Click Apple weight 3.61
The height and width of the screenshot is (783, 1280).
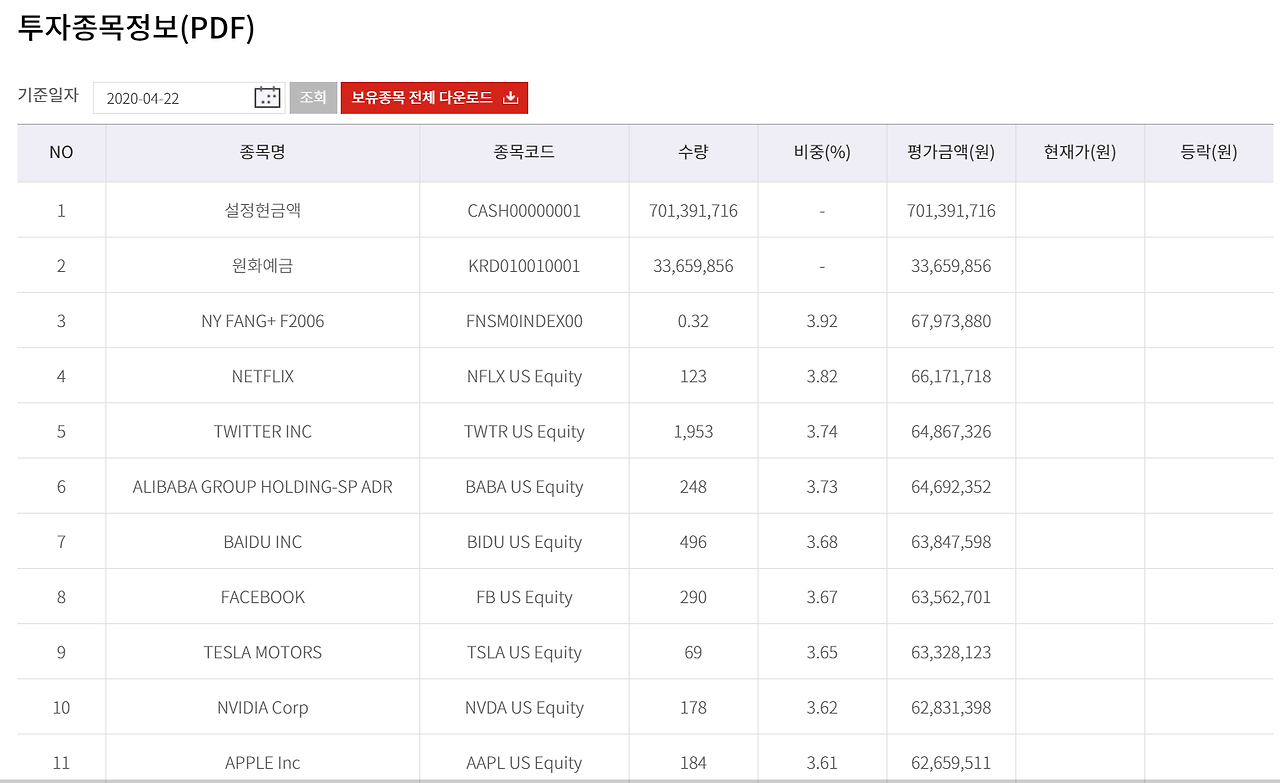(822, 763)
